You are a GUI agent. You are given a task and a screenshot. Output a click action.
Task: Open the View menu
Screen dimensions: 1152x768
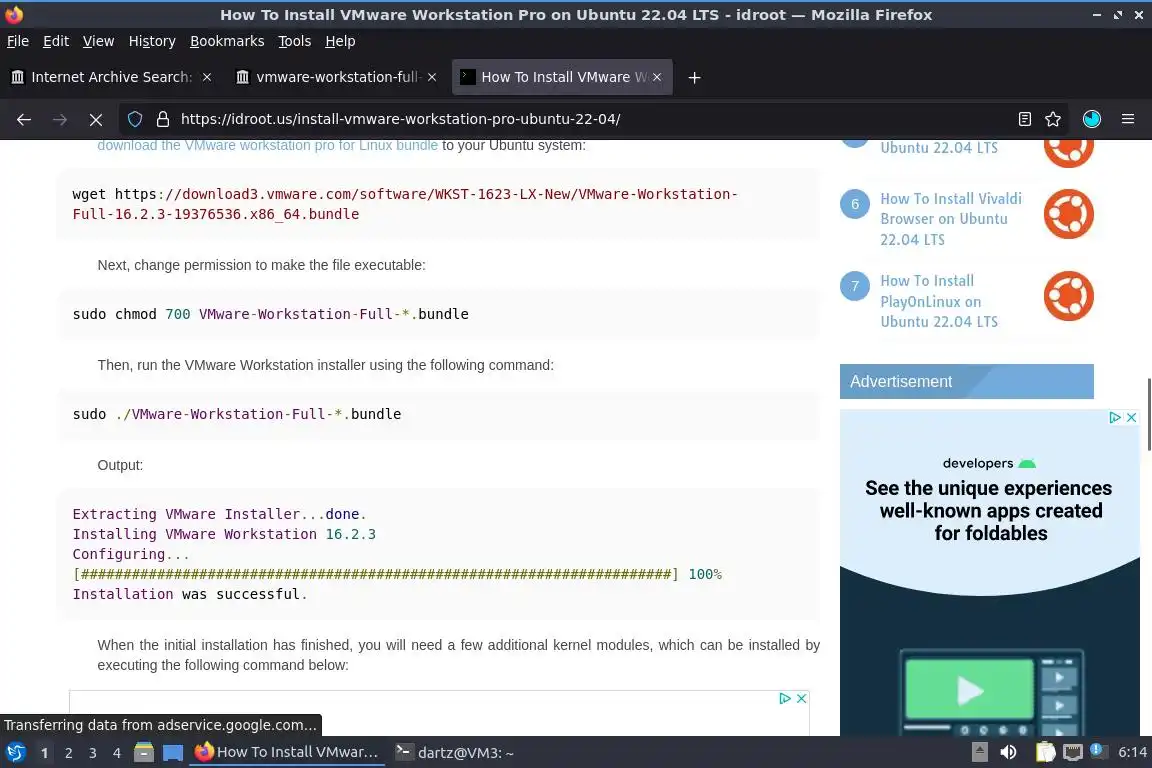(98, 41)
